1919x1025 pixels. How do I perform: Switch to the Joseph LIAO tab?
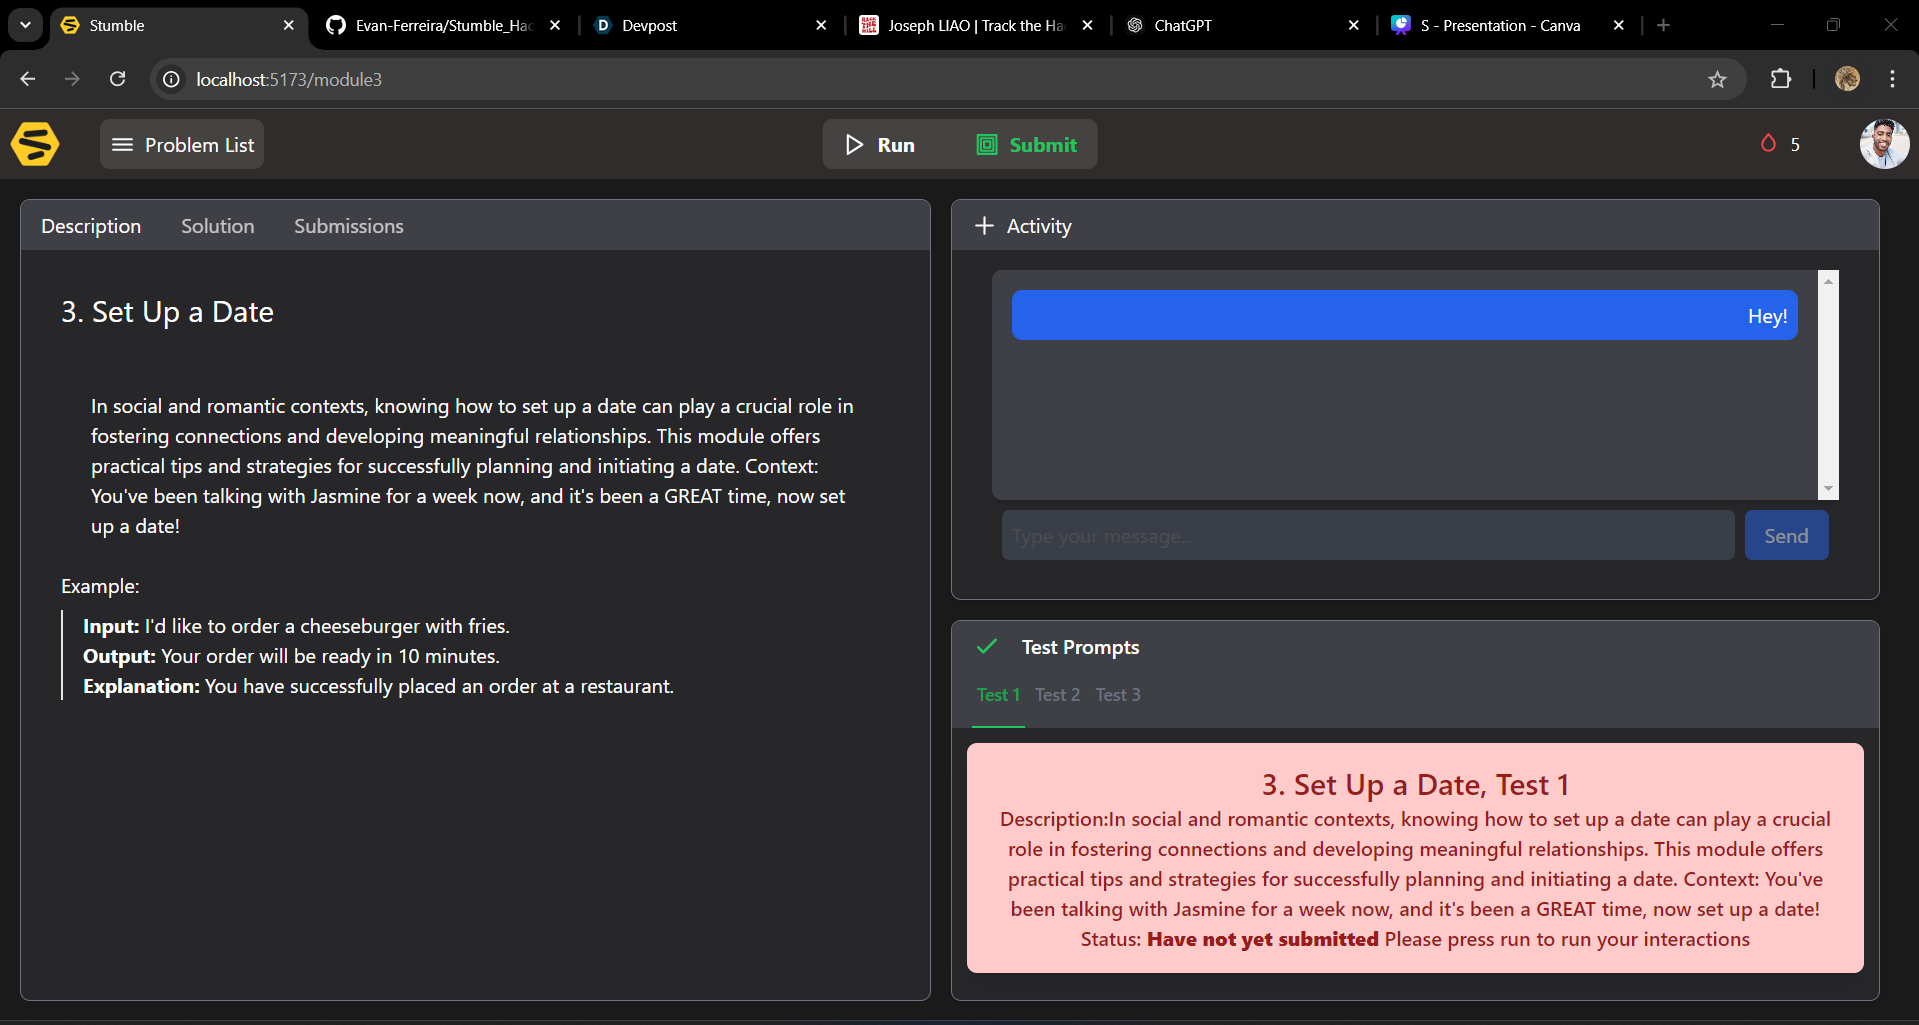976,25
